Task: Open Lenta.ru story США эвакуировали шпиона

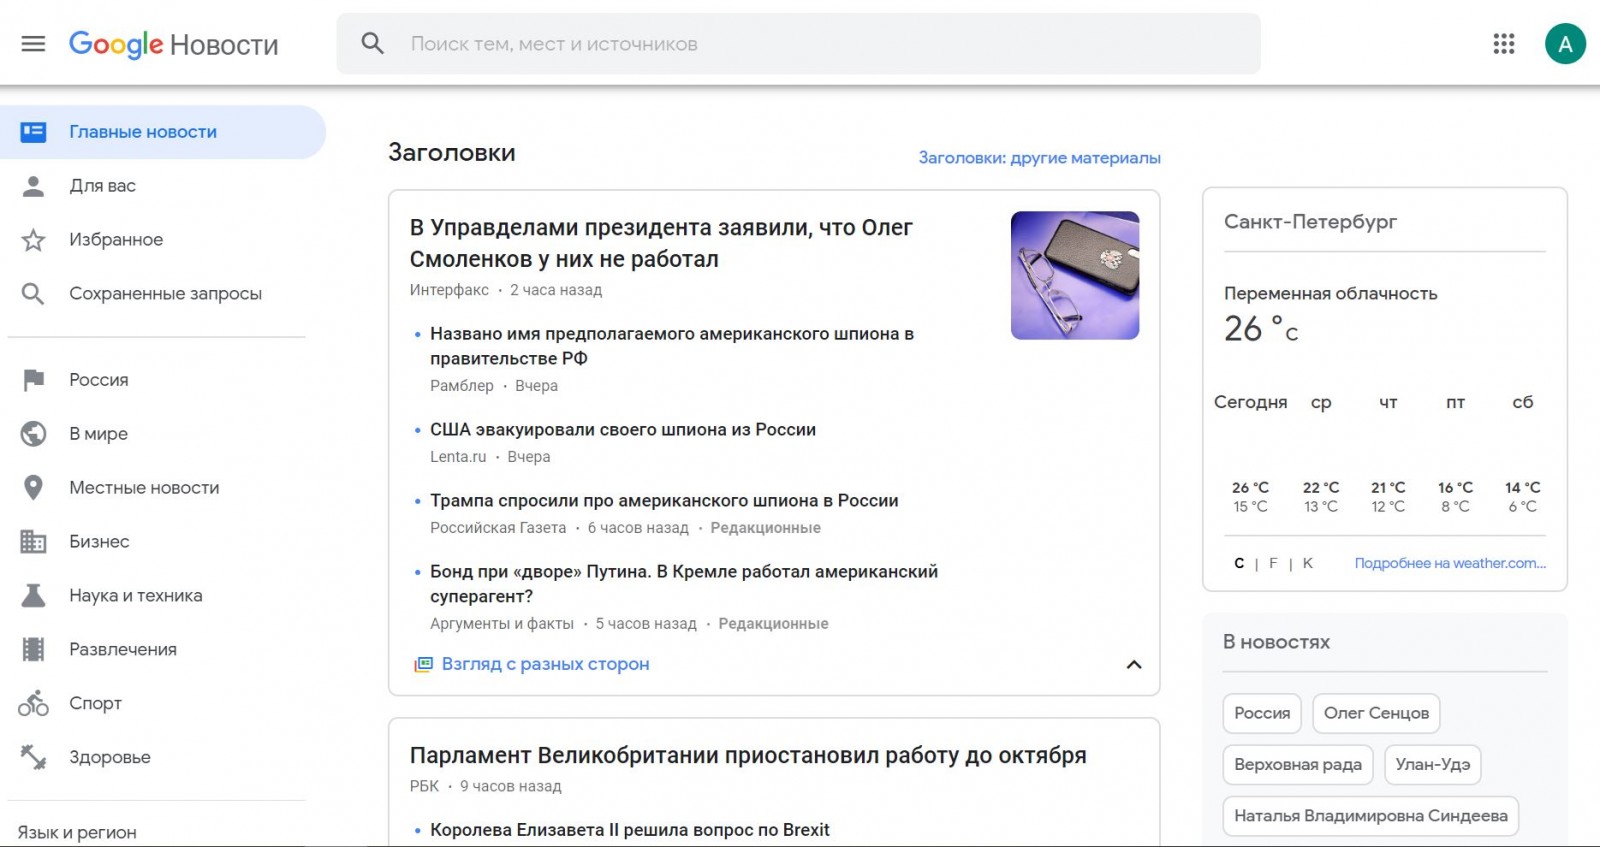Action: [x=623, y=430]
